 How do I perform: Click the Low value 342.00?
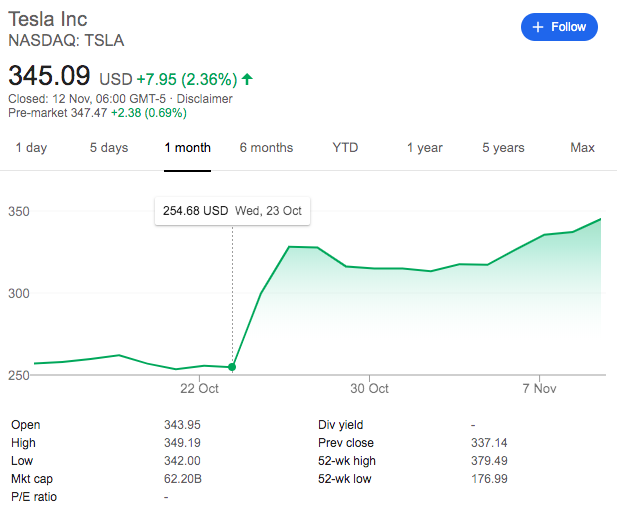pyautogui.click(x=182, y=461)
